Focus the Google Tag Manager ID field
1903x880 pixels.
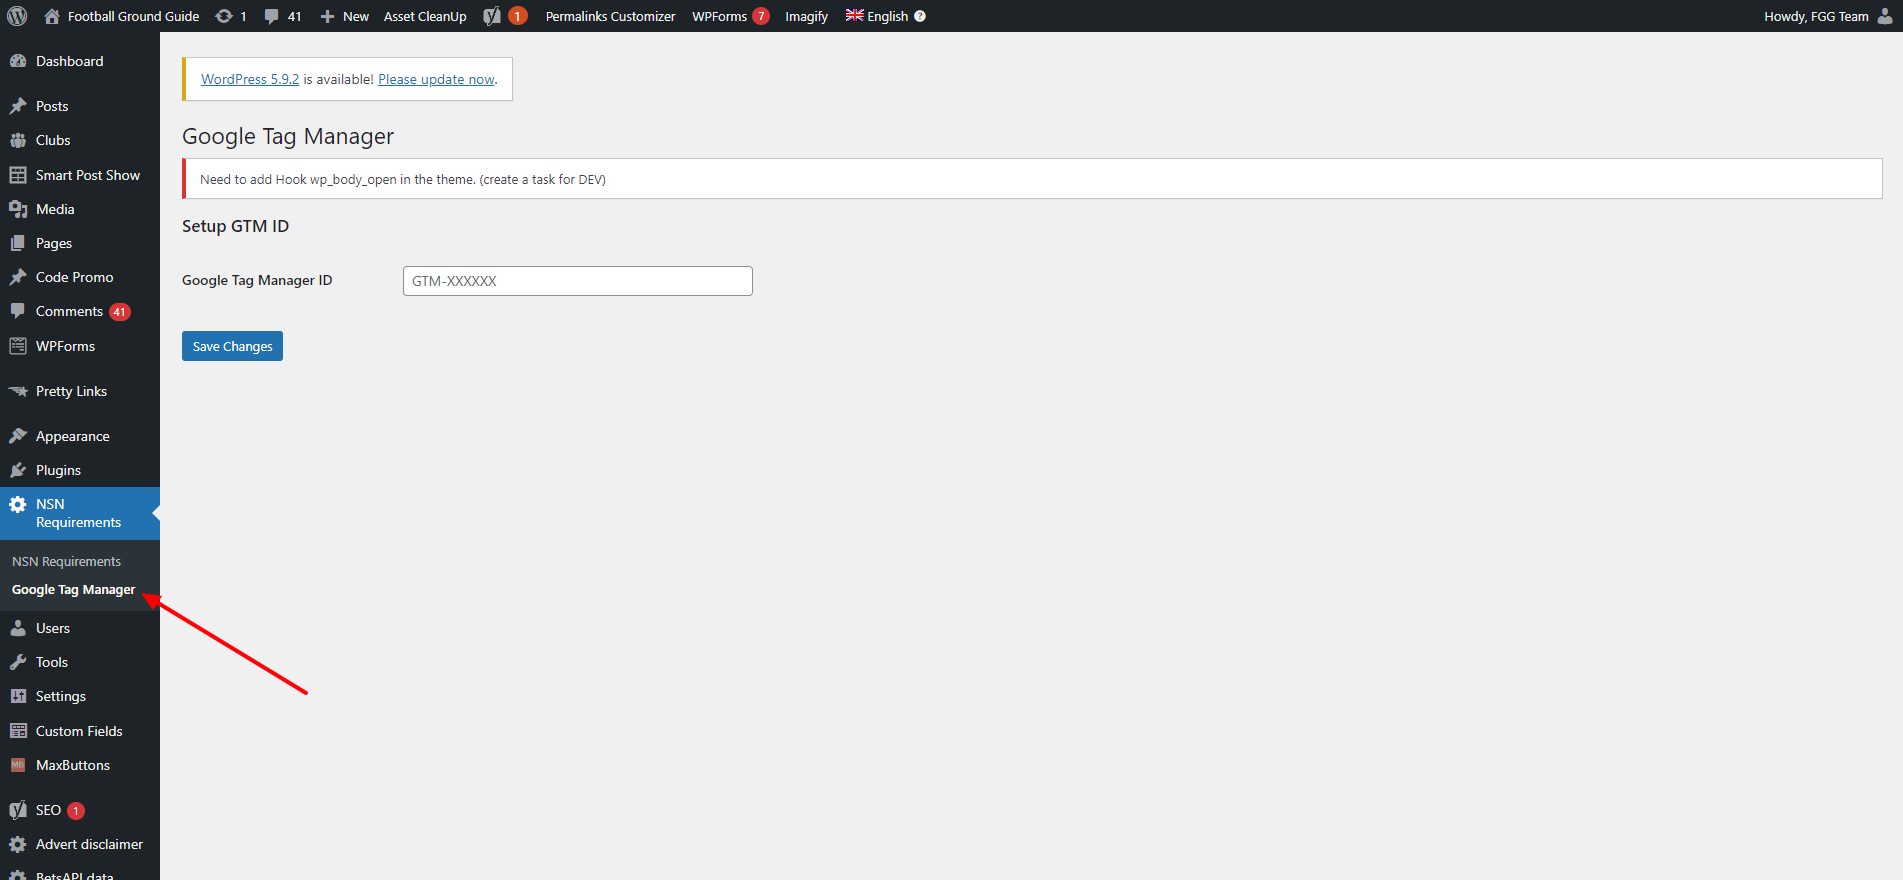click(x=577, y=281)
